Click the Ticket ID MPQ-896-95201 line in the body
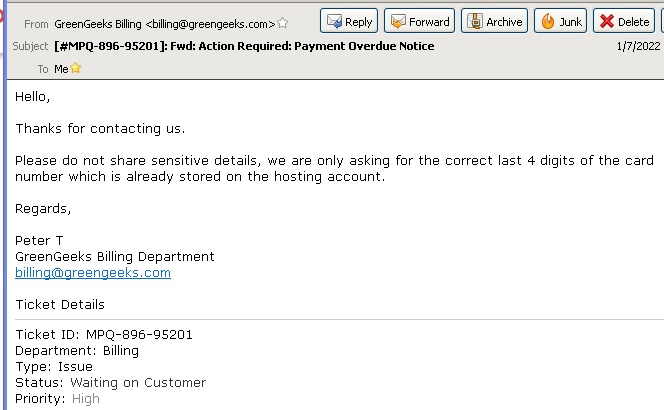This screenshot has height=410, width=664. point(104,335)
